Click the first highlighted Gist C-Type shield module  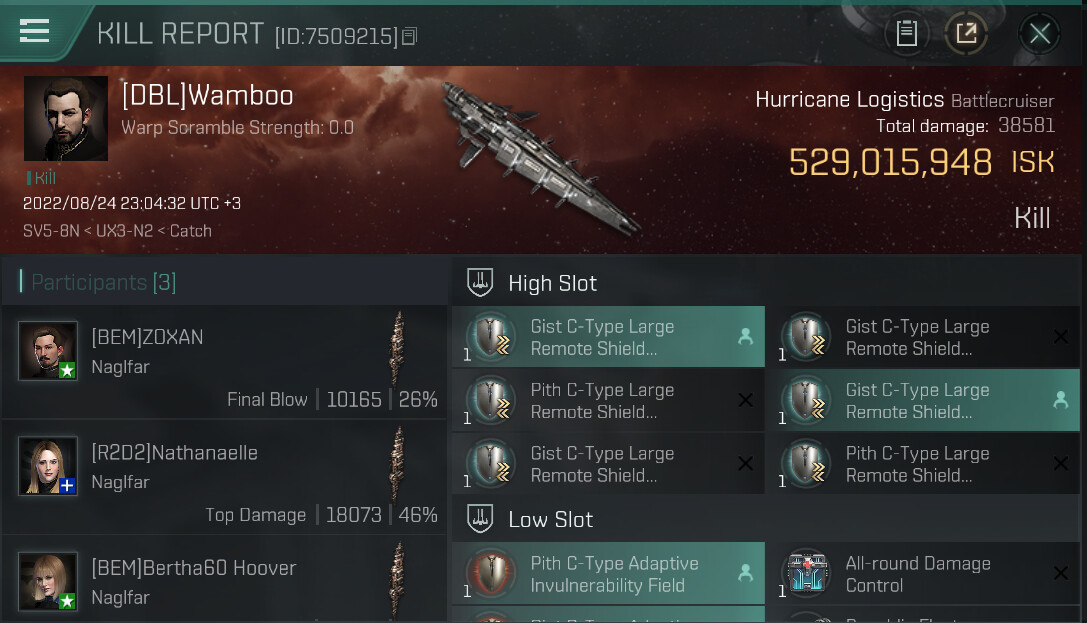pos(608,337)
